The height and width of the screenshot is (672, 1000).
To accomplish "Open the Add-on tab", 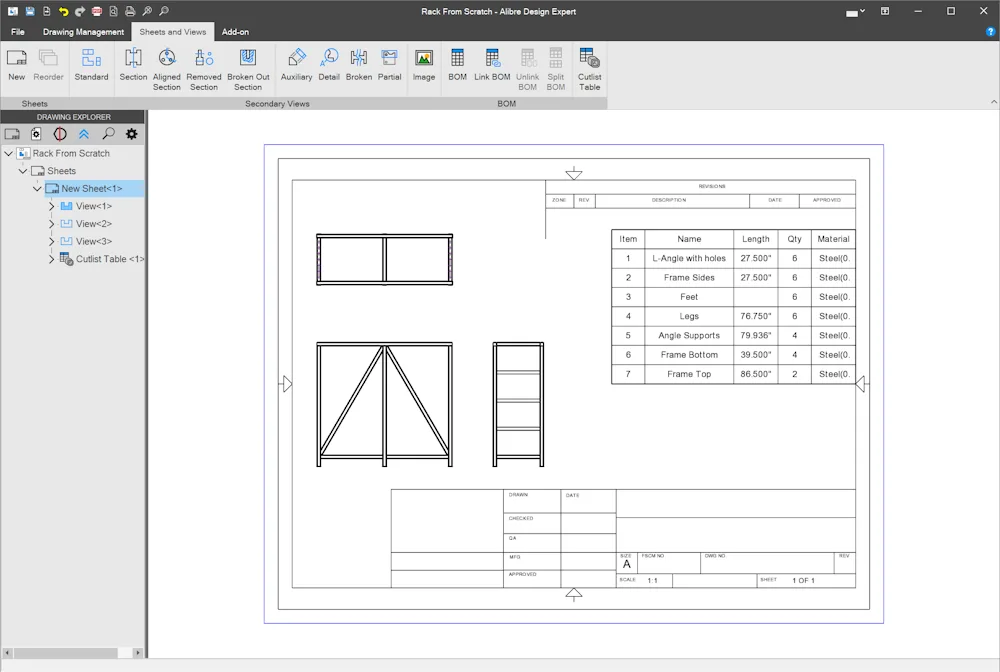I will tap(235, 31).
